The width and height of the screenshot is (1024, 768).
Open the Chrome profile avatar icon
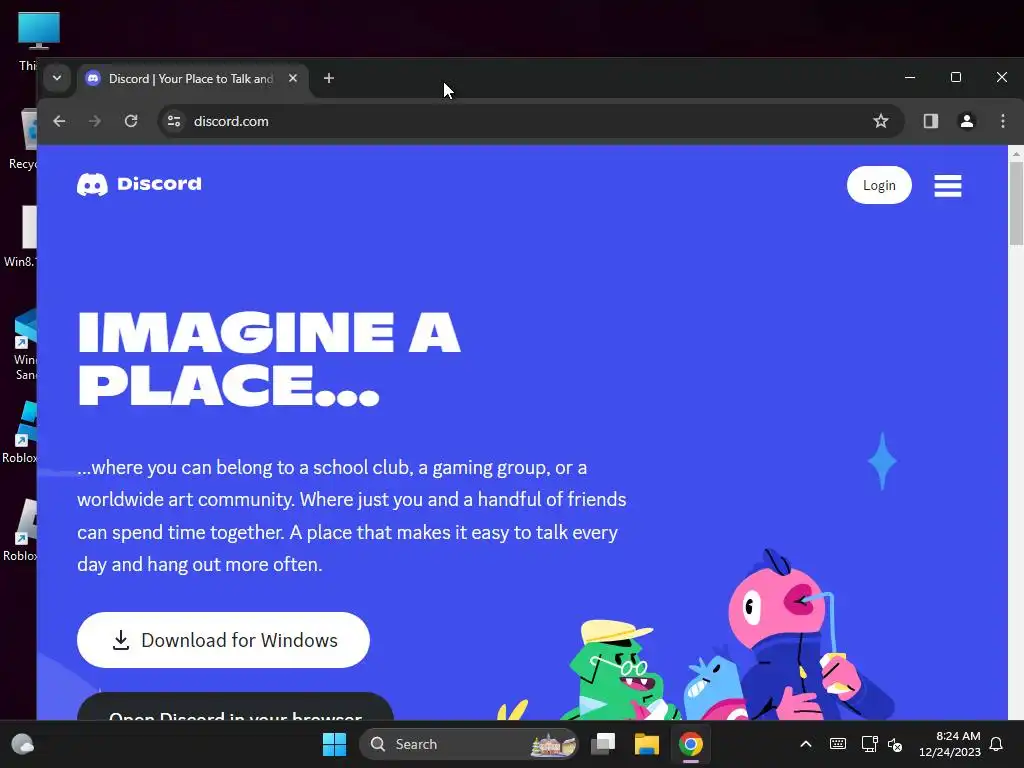(967, 121)
